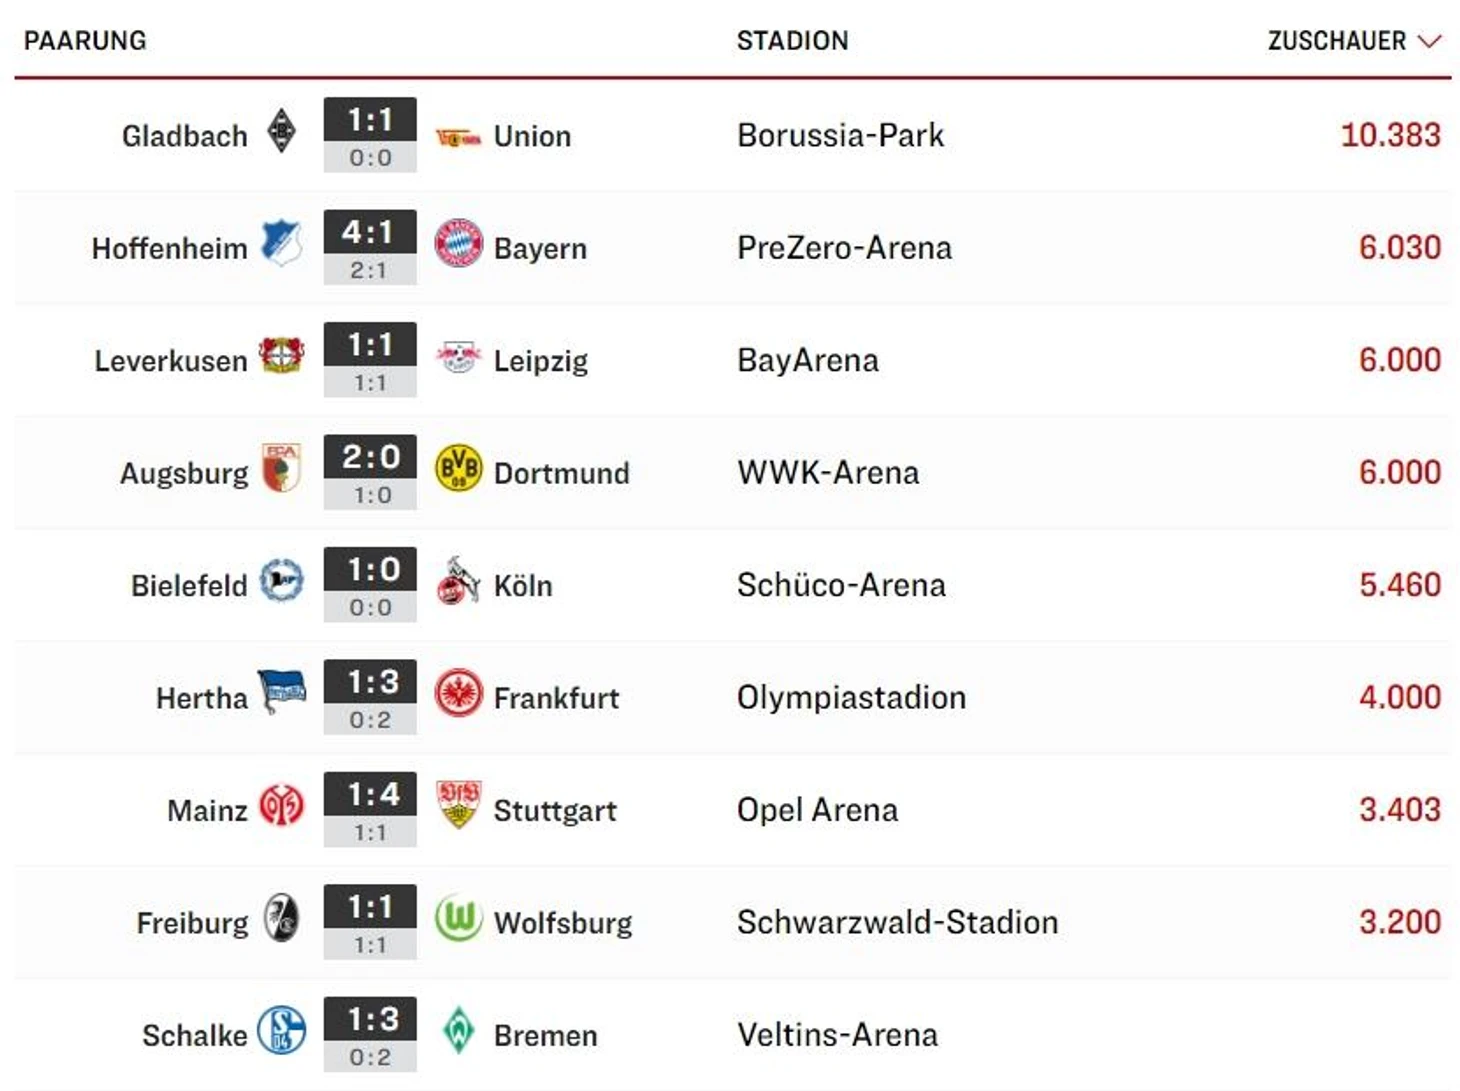Click the Werder Bremen diamond logo
Screen dimensions: 1460x1091
458,1030
